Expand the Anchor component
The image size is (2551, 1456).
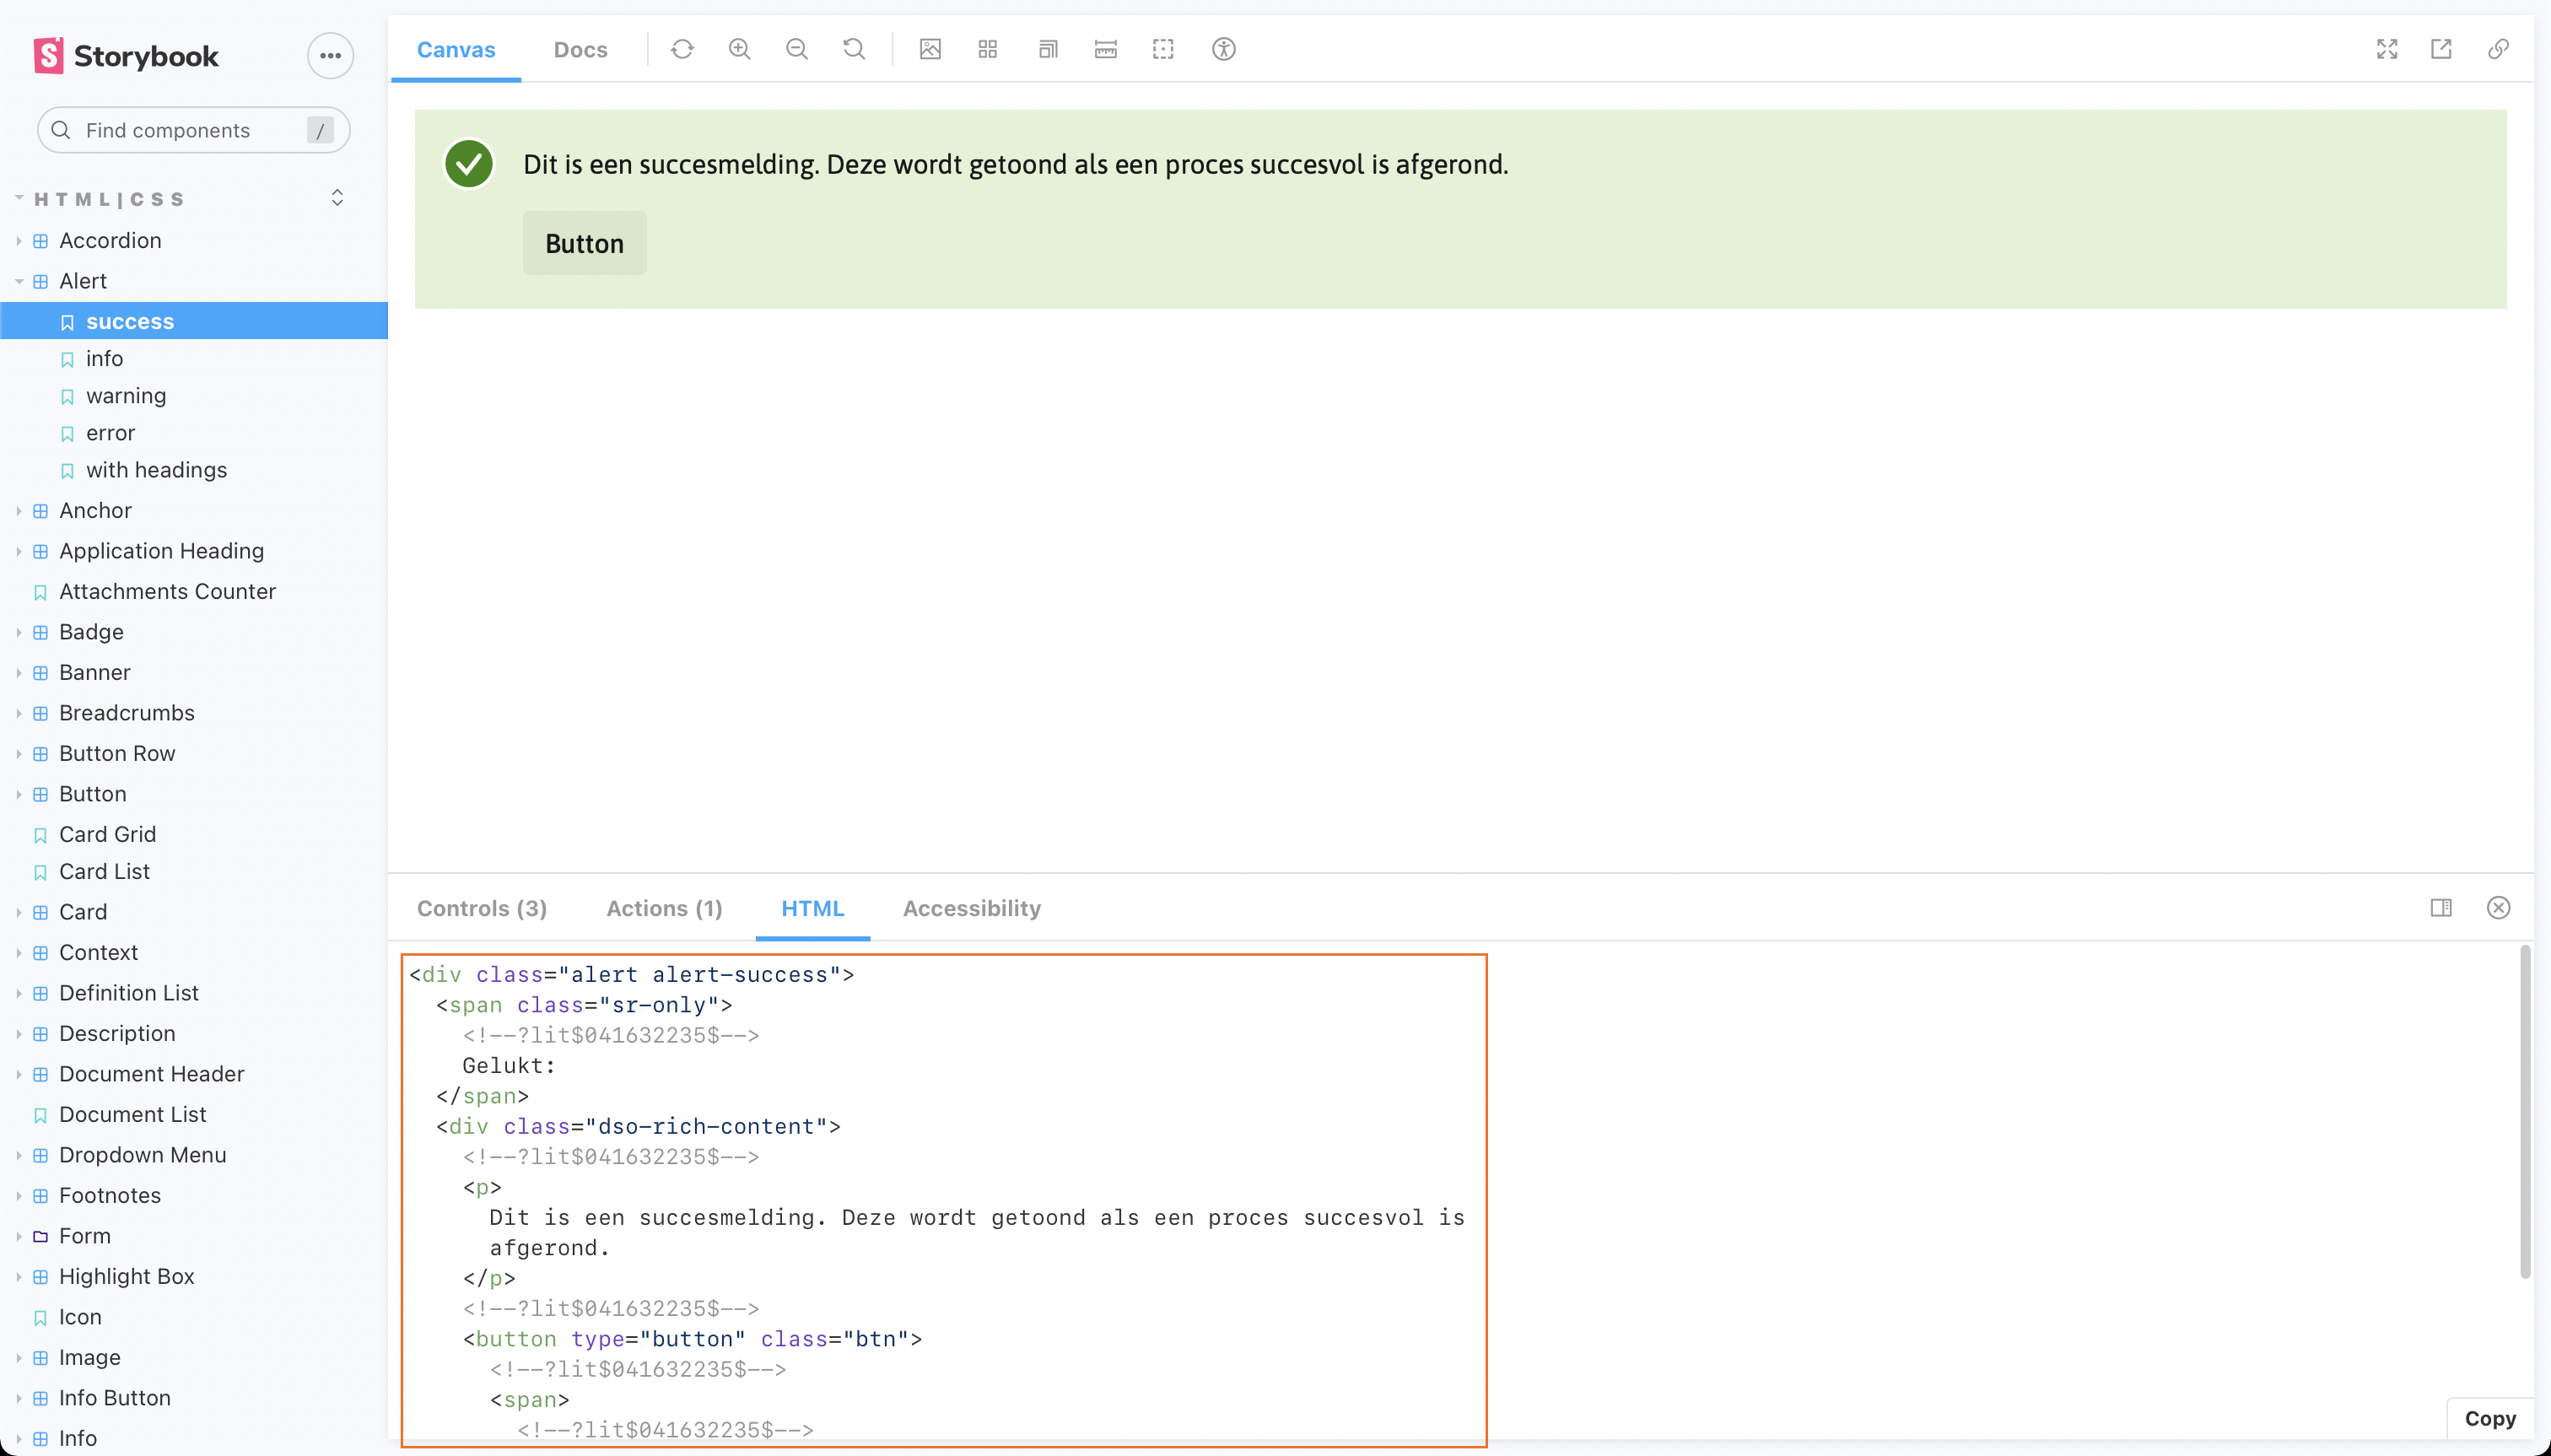point(95,511)
